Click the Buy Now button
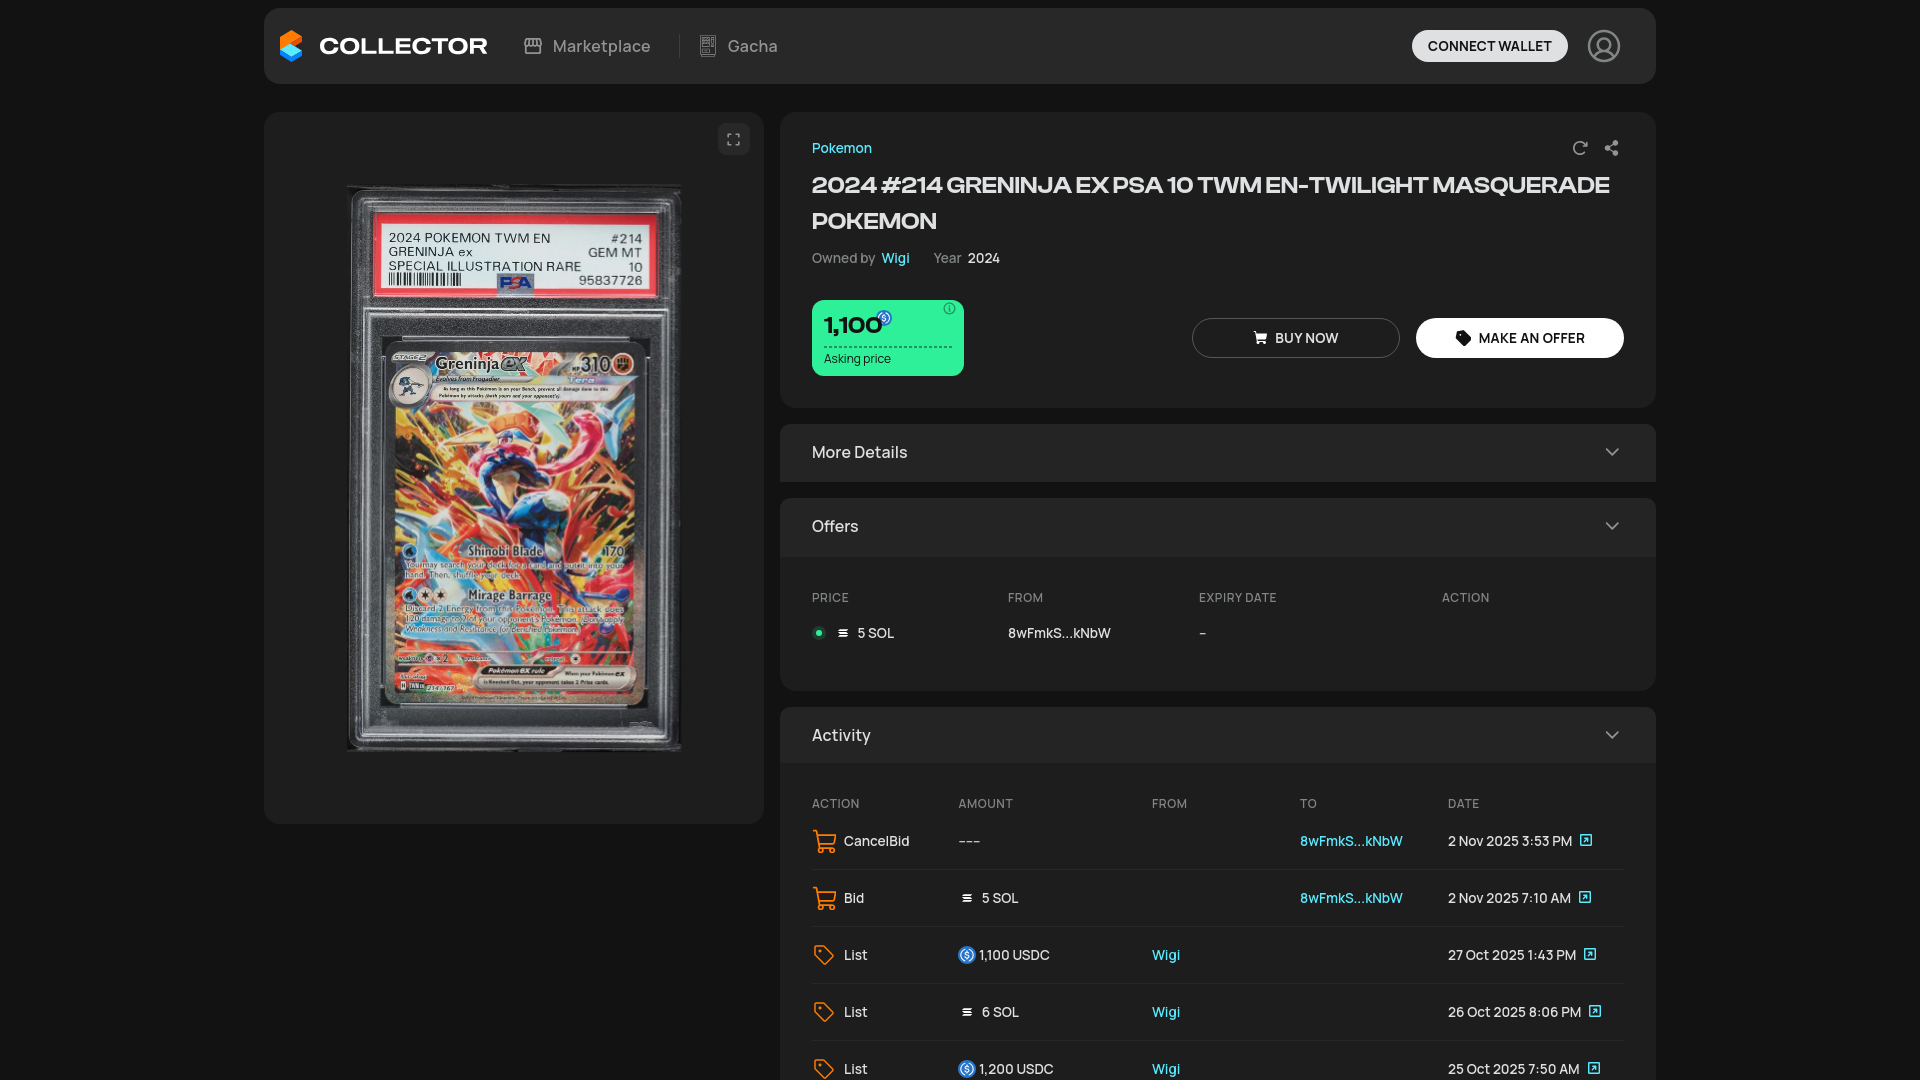 tap(1296, 338)
